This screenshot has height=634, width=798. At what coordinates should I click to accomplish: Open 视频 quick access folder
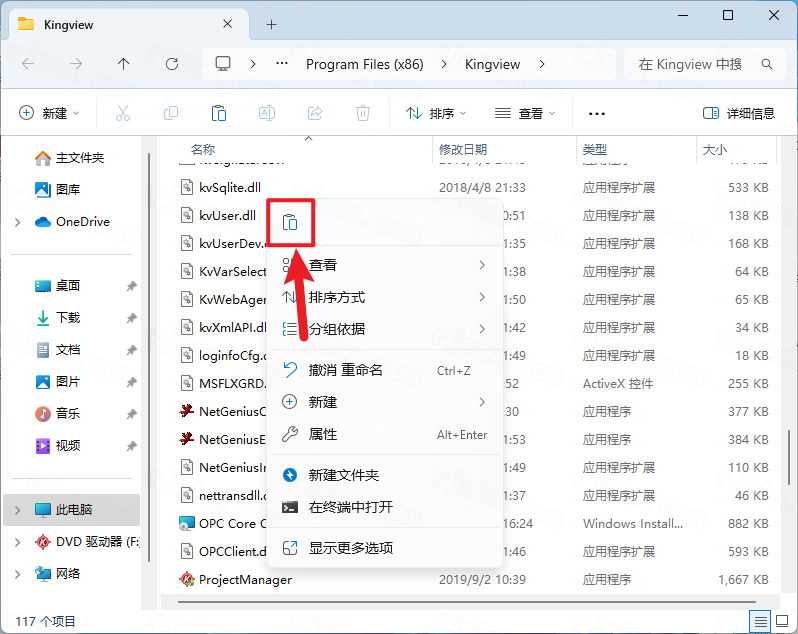tap(58, 446)
